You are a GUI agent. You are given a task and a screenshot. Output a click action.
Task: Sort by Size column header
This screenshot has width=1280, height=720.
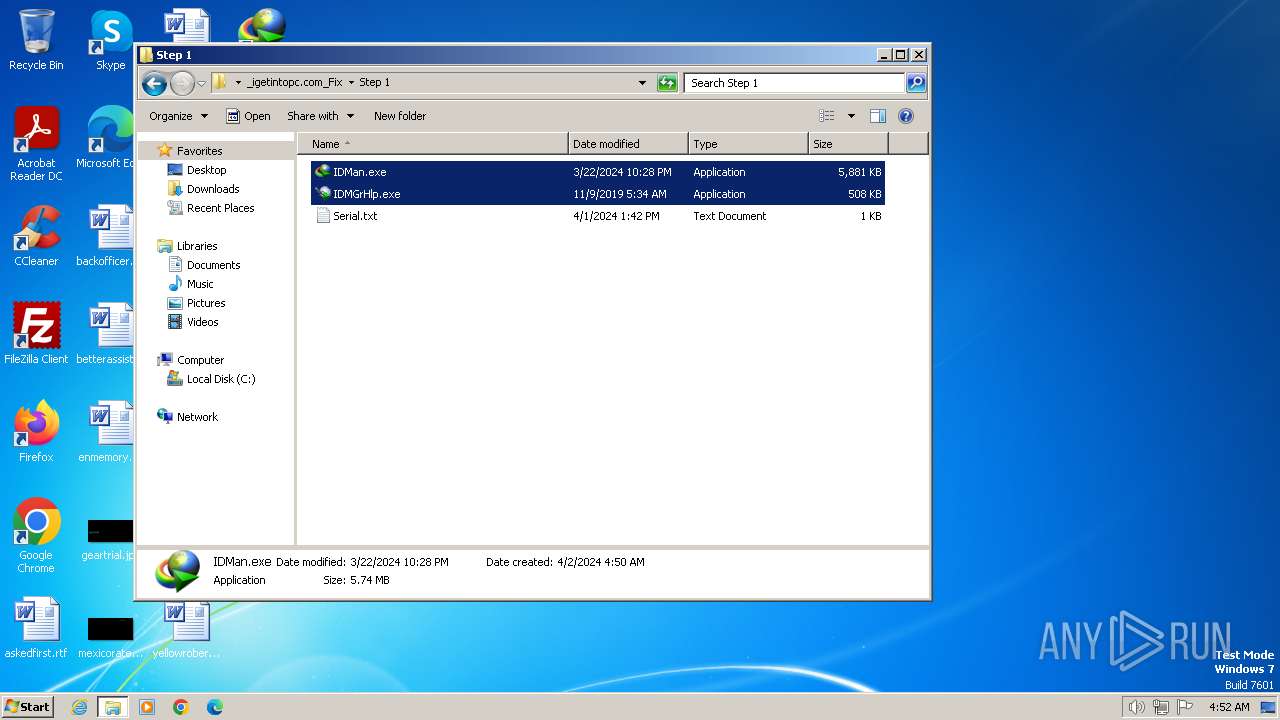click(x=848, y=144)
